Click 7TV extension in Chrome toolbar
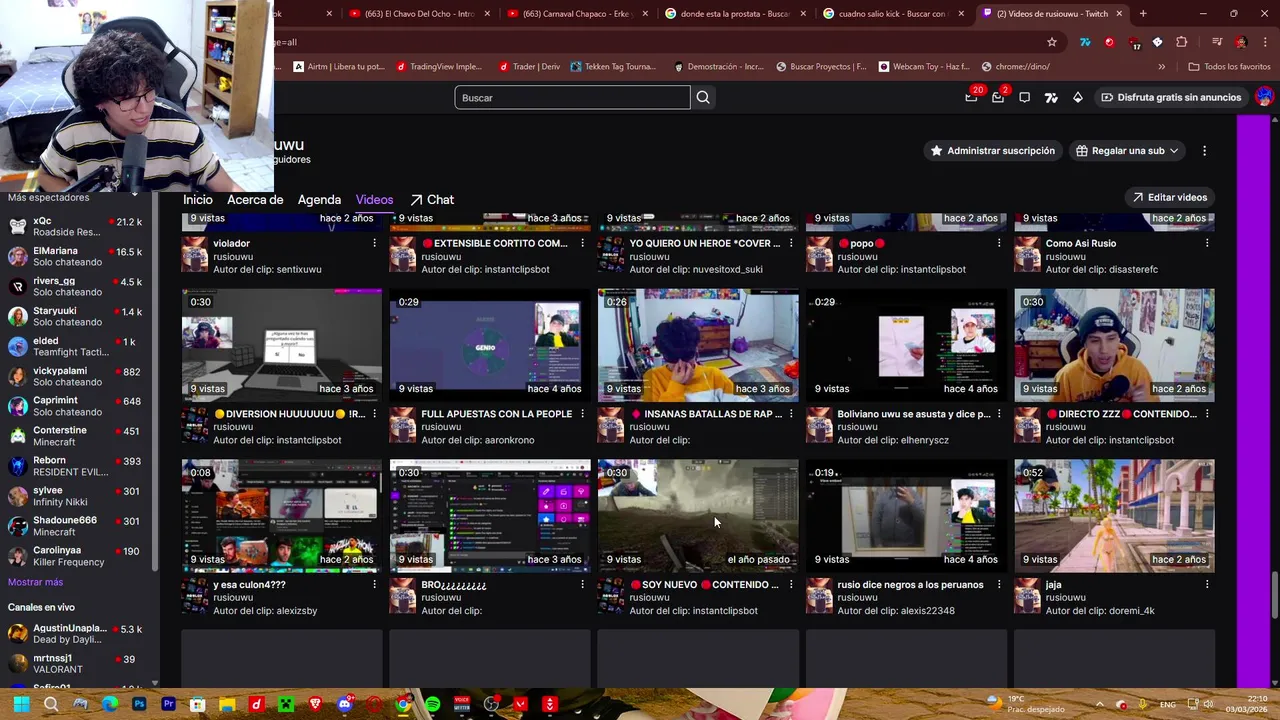 1085,42
